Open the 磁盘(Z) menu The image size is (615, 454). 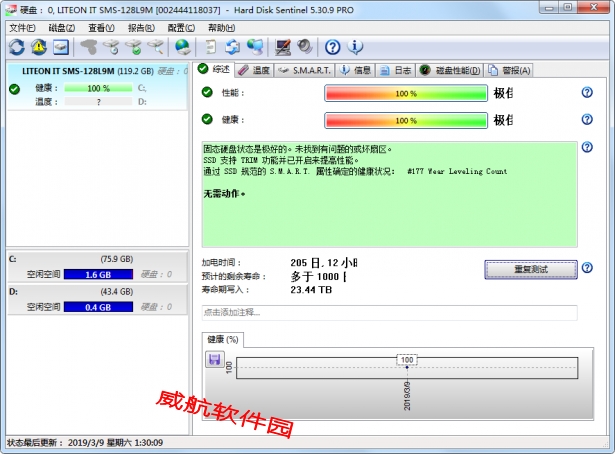62,28
